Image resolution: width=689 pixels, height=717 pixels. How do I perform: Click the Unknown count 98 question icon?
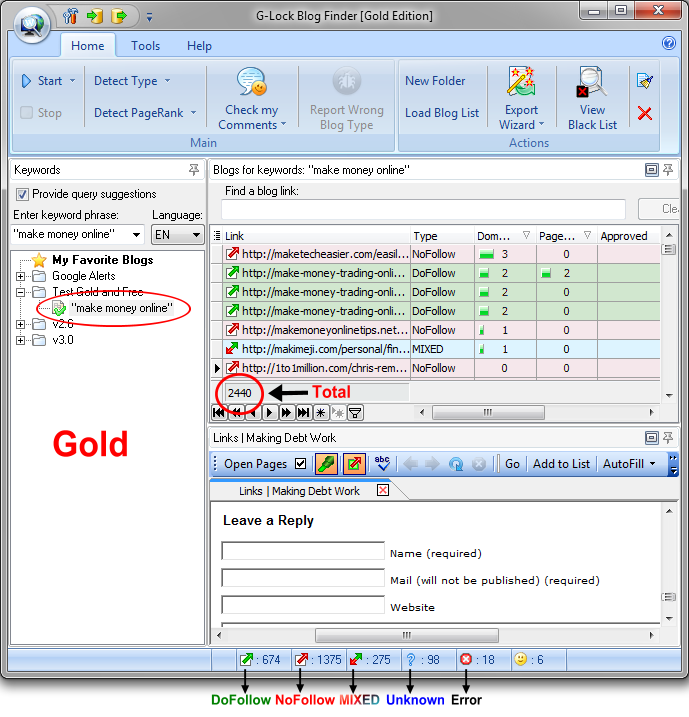[411, 659]
